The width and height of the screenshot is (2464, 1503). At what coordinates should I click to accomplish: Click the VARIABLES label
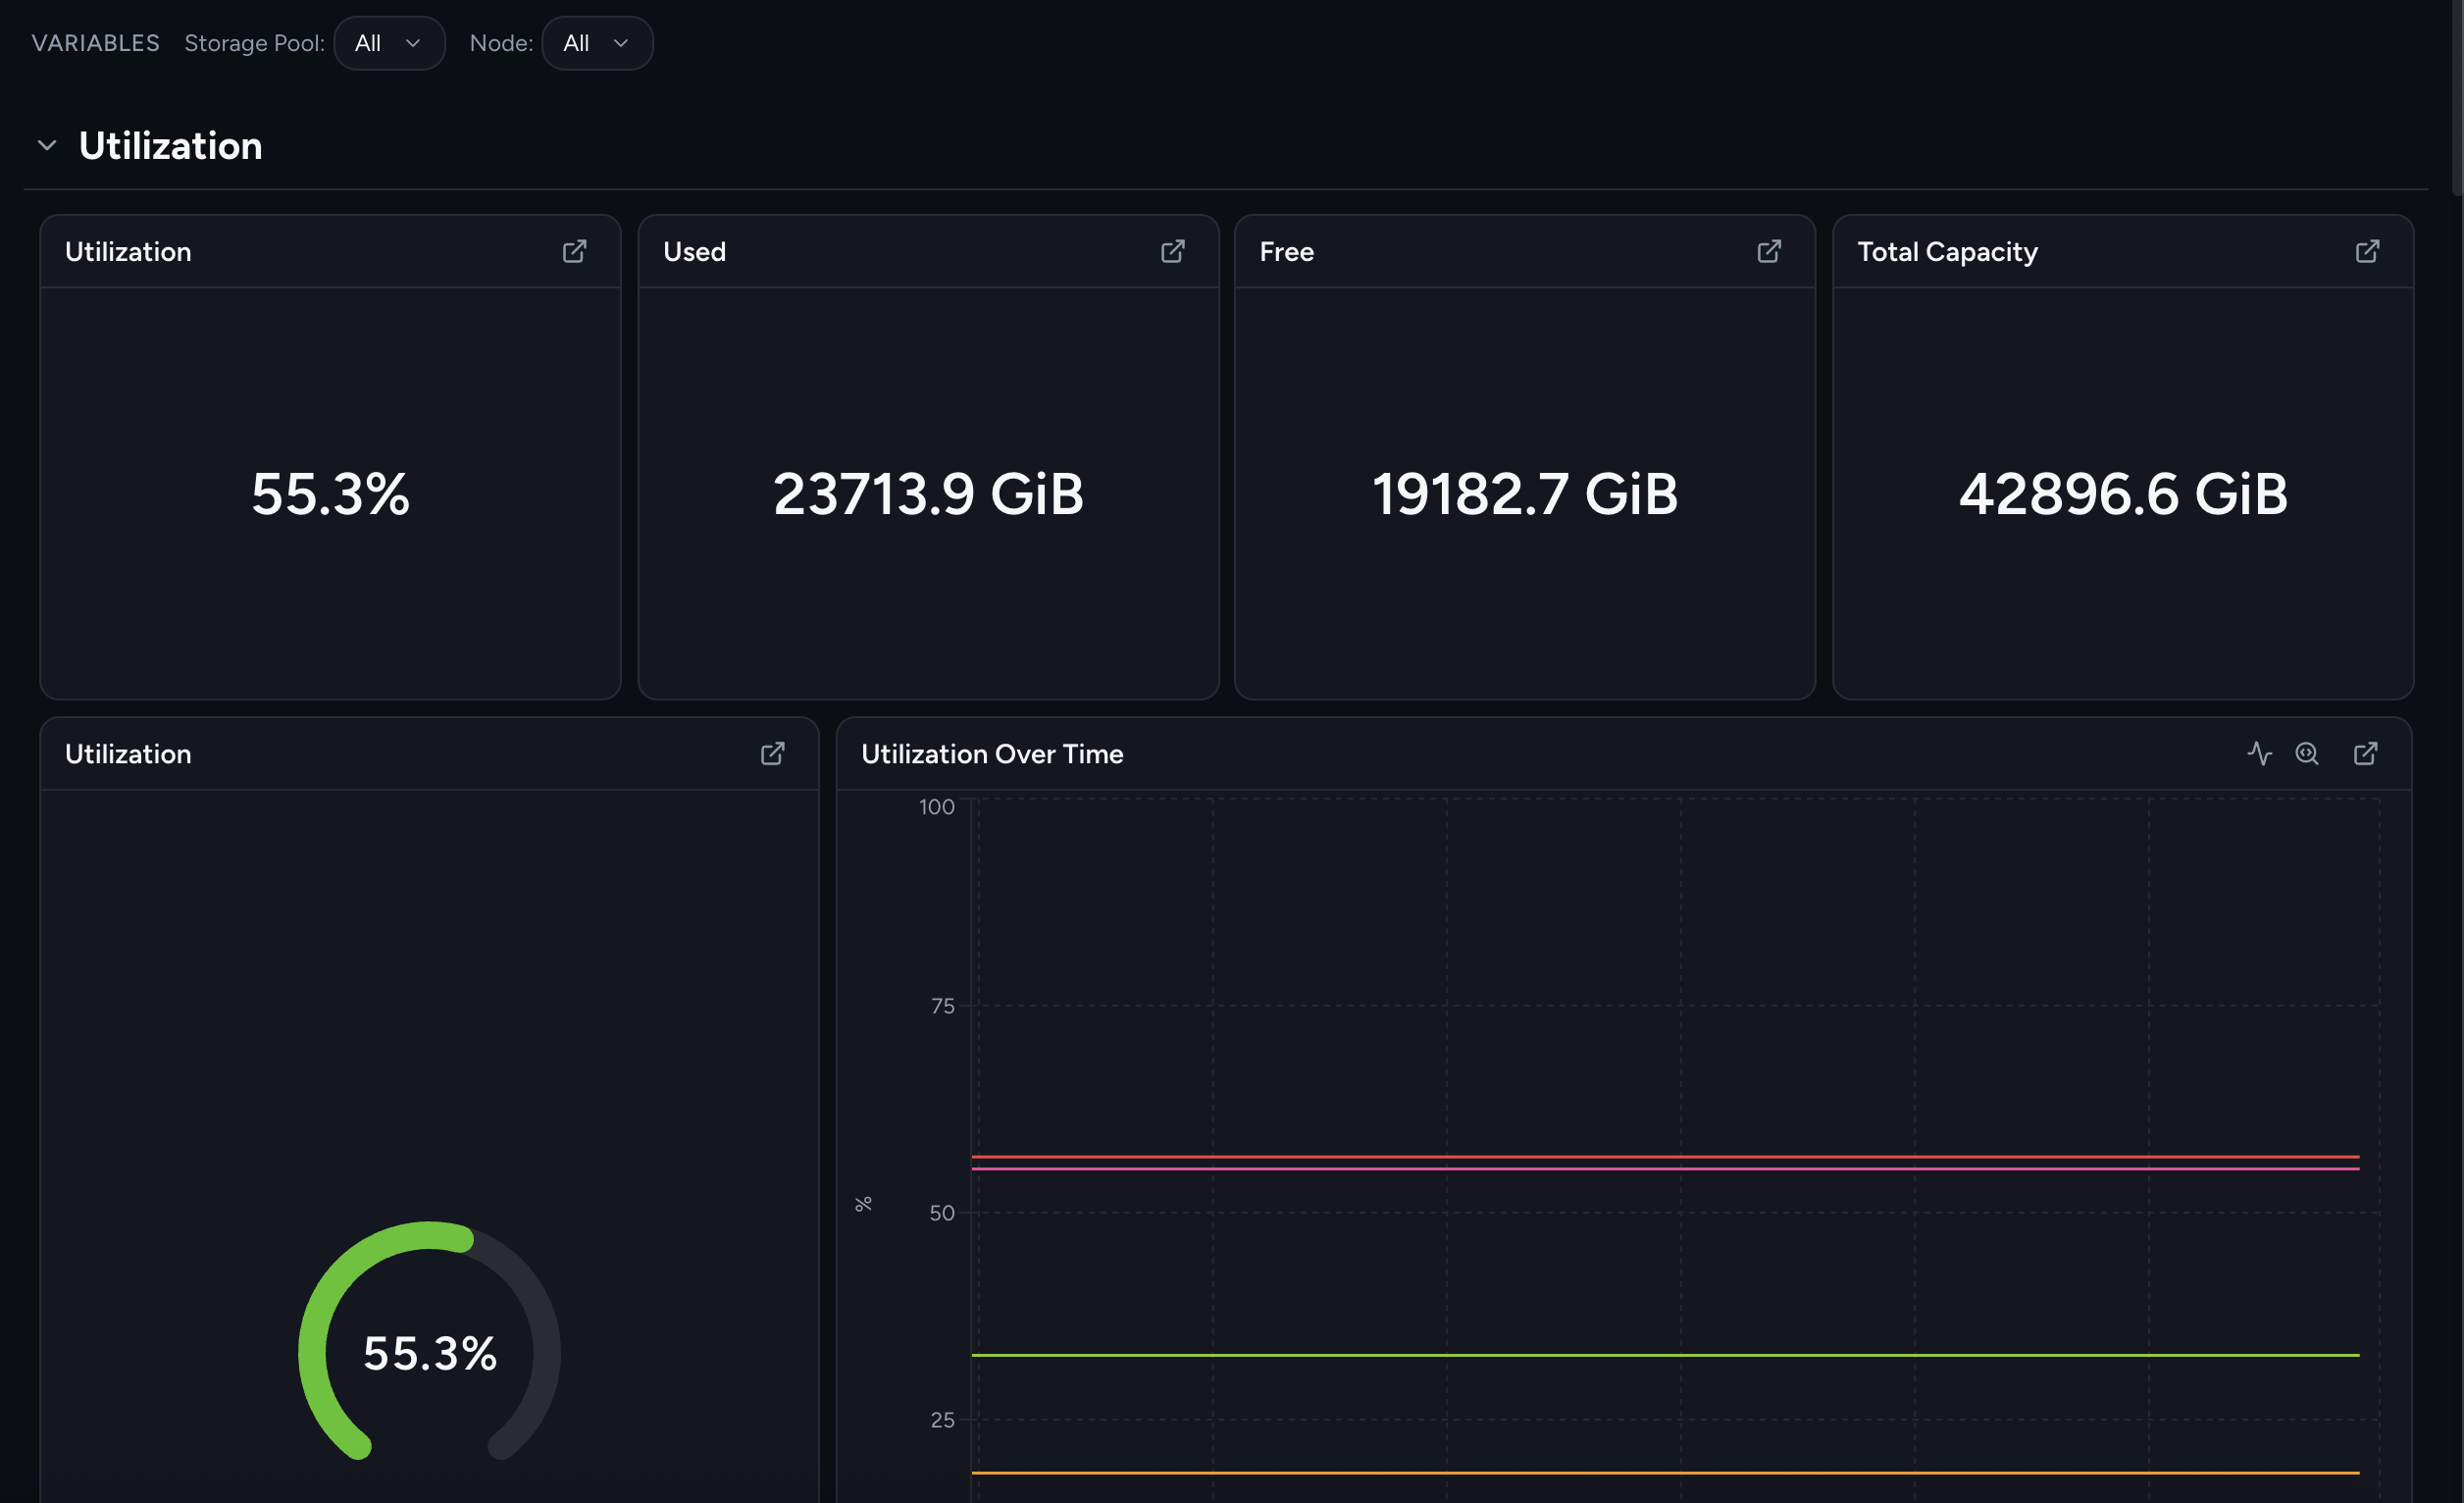coord(96,43)
